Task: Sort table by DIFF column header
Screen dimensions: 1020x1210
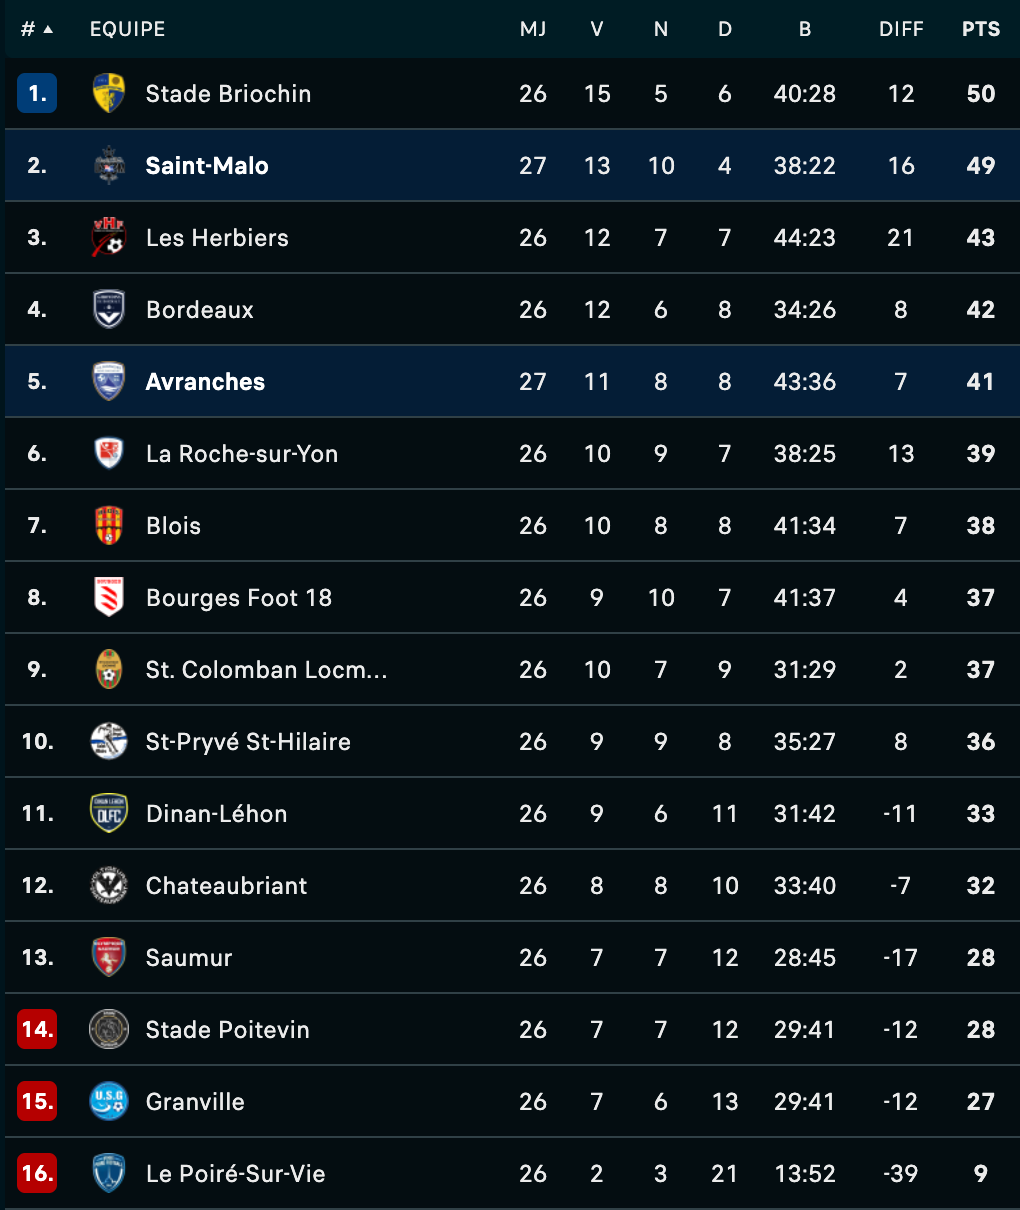Action: (x=901, y=29)
